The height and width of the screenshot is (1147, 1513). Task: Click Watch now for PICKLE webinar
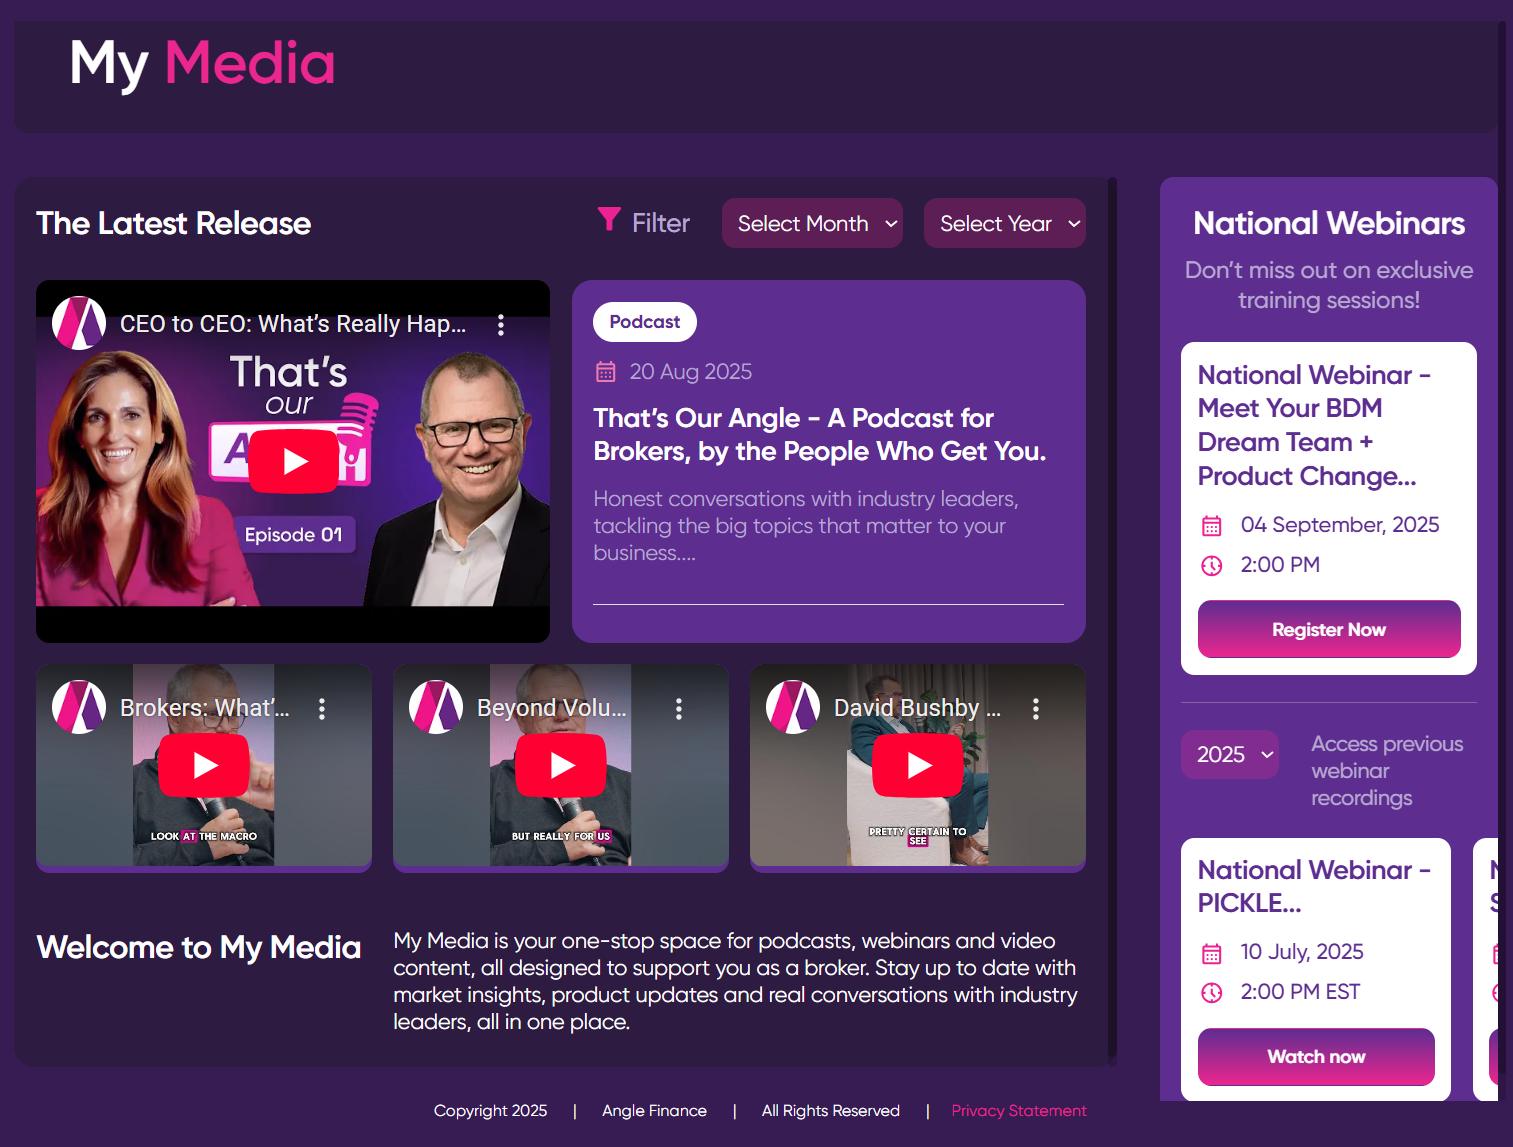[1316, 1057]
